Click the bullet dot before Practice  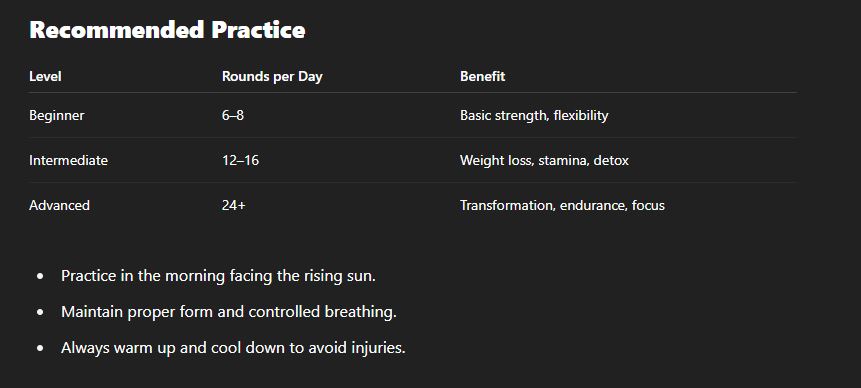[x=40, y=276]
